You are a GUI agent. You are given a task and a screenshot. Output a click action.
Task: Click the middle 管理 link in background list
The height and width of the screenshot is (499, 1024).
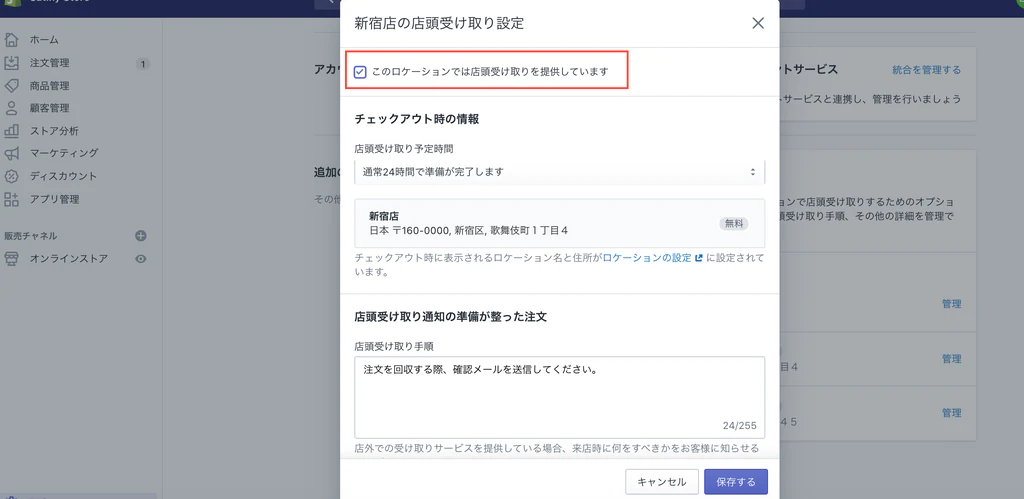tap(951, 359)
